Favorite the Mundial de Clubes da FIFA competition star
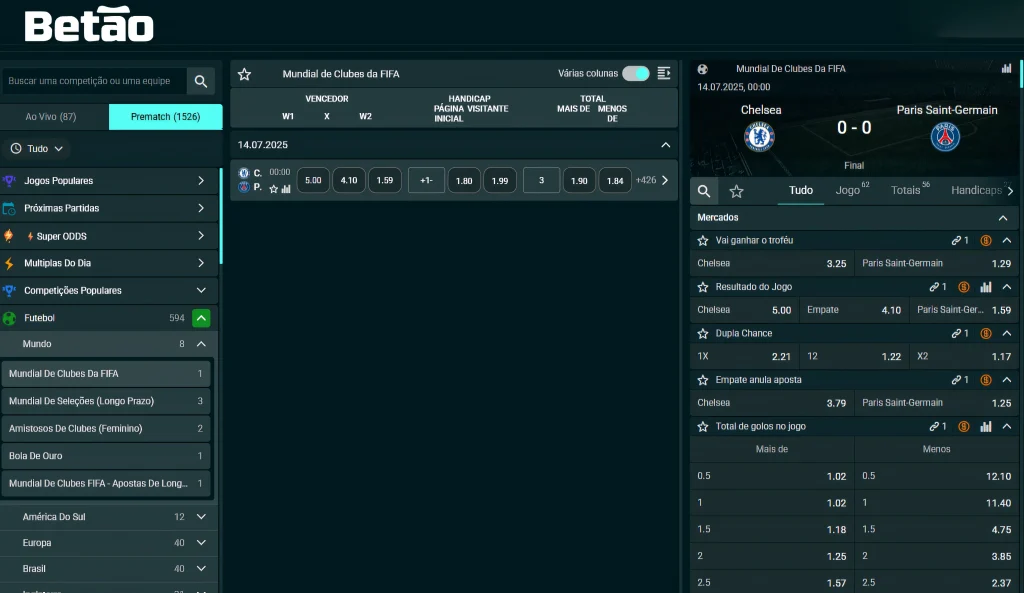1024x593 pixels. (244, 74)
